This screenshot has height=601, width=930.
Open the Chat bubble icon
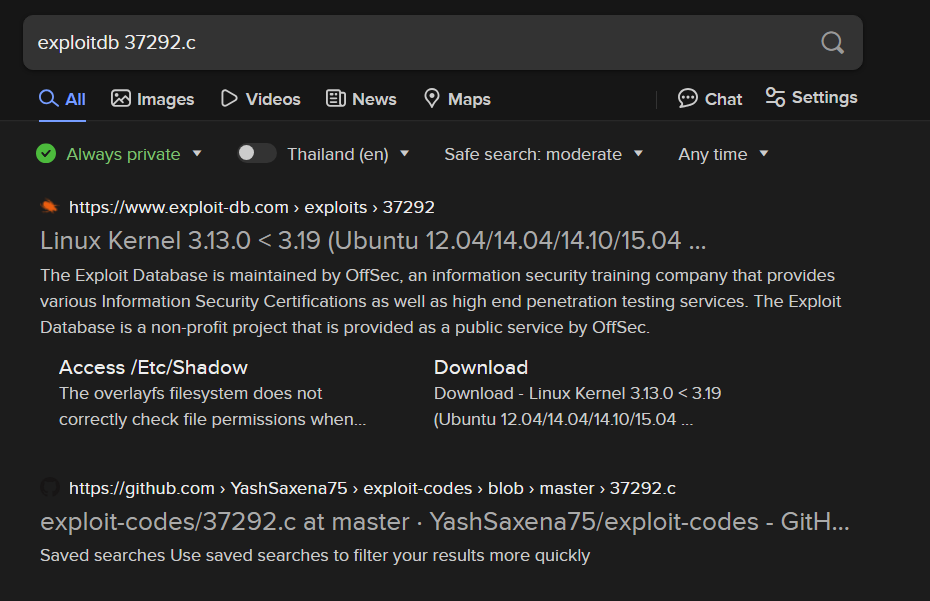[688, 98]
